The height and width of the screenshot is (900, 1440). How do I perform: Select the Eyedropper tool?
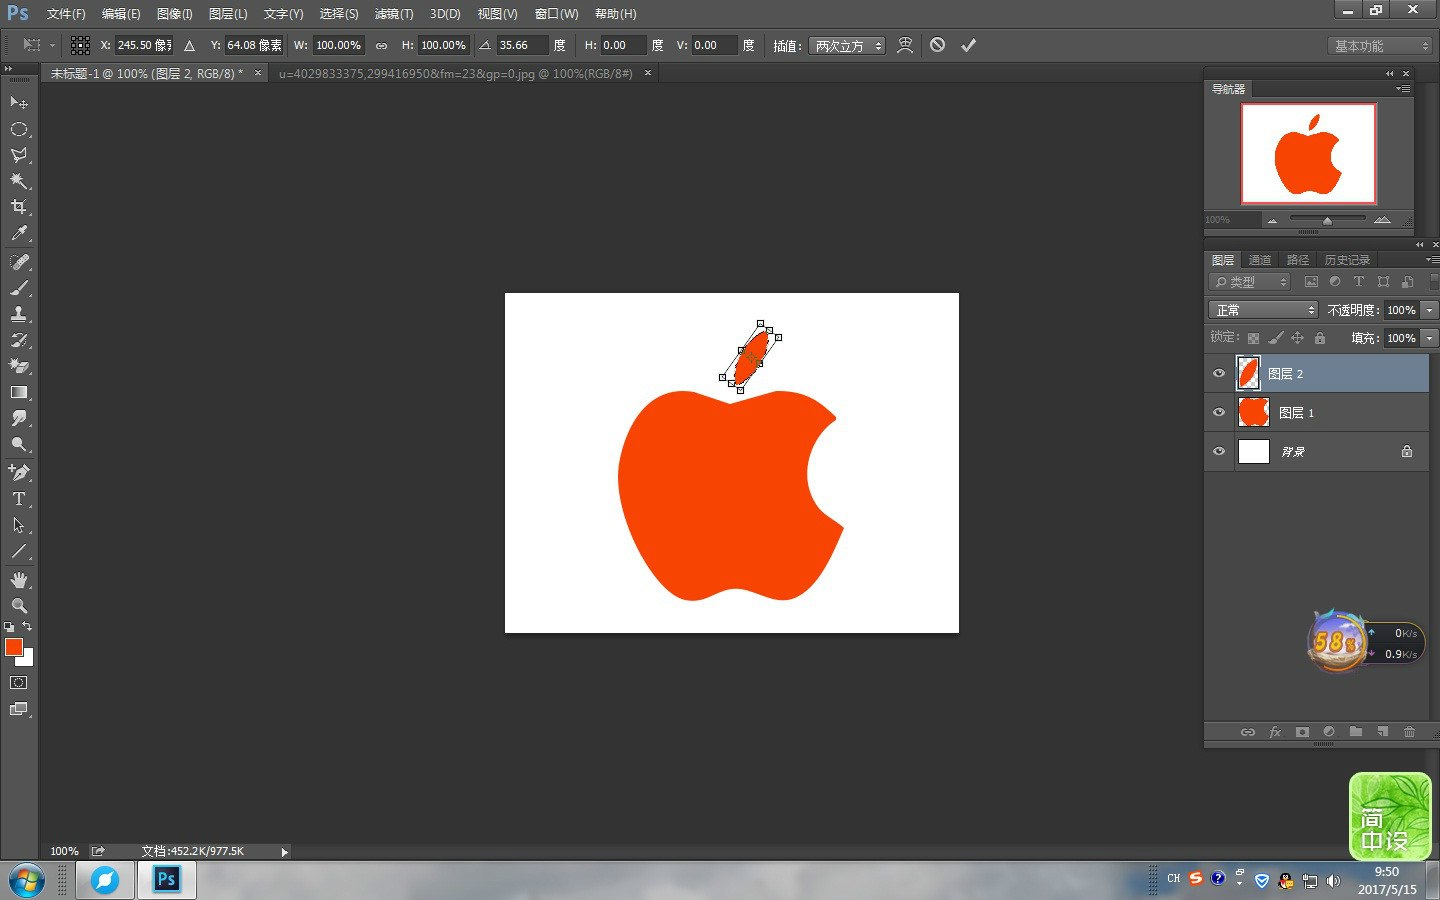pos(19,234)
